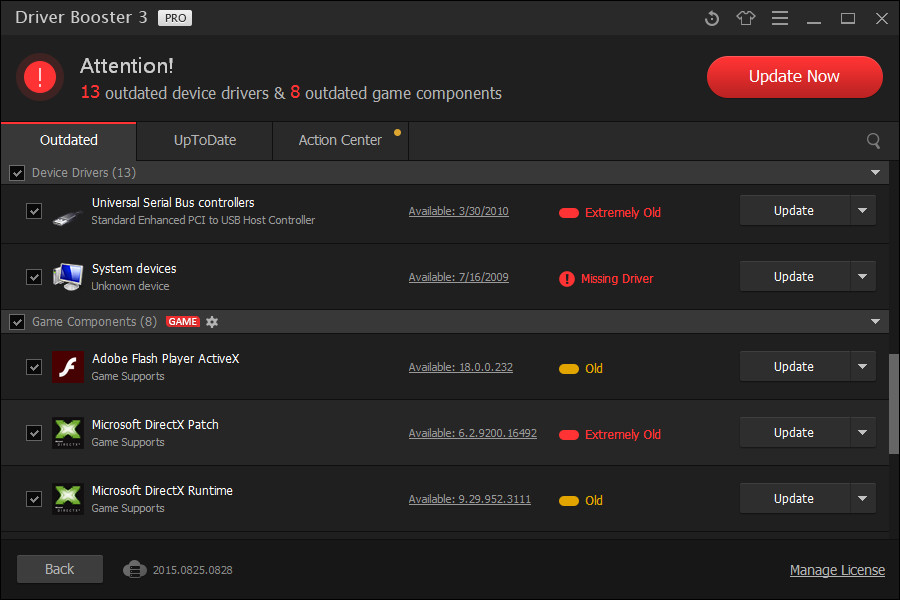The height and width of the screenshot is (600, 900).
Task: Open update options arrow for Adobe Flash Player
Action: [x=862, y=366]
